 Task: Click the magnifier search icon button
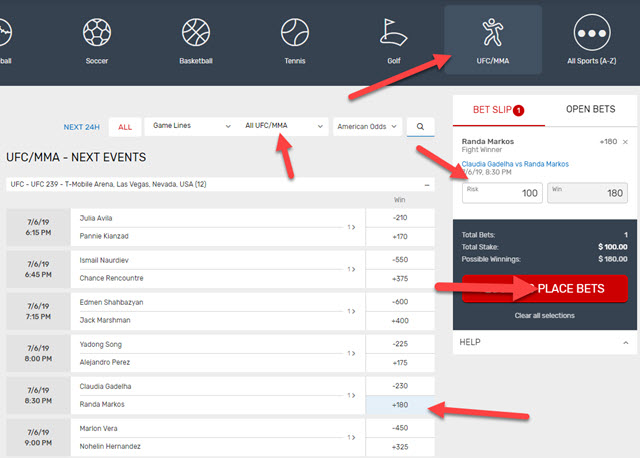coord(421,127)
